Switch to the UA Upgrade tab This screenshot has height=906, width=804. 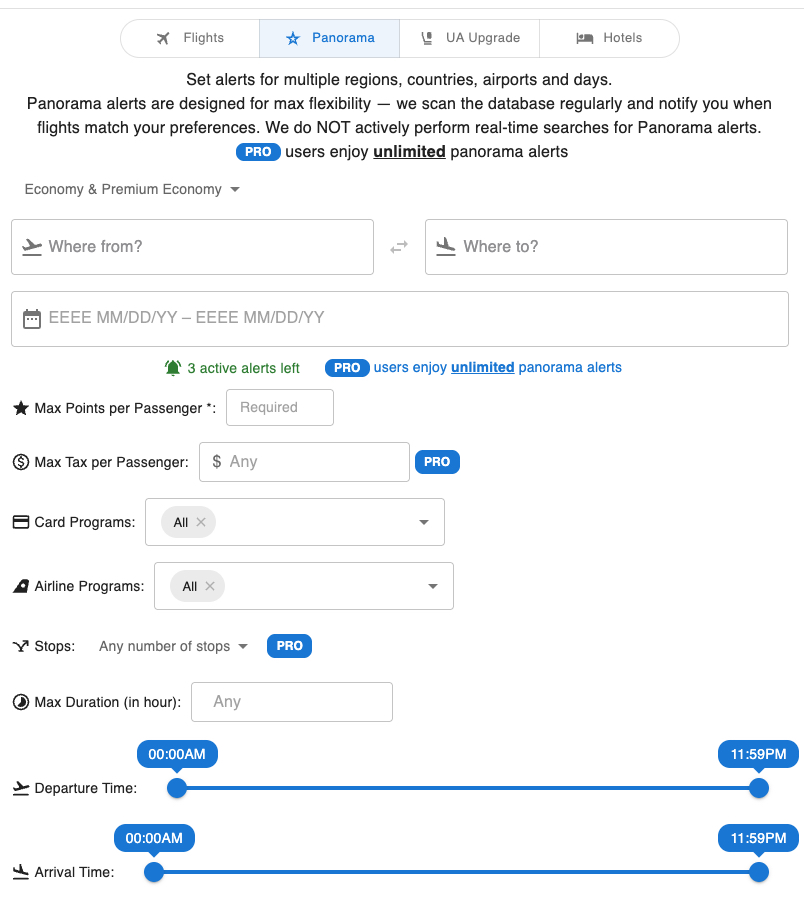click(469, 37)
